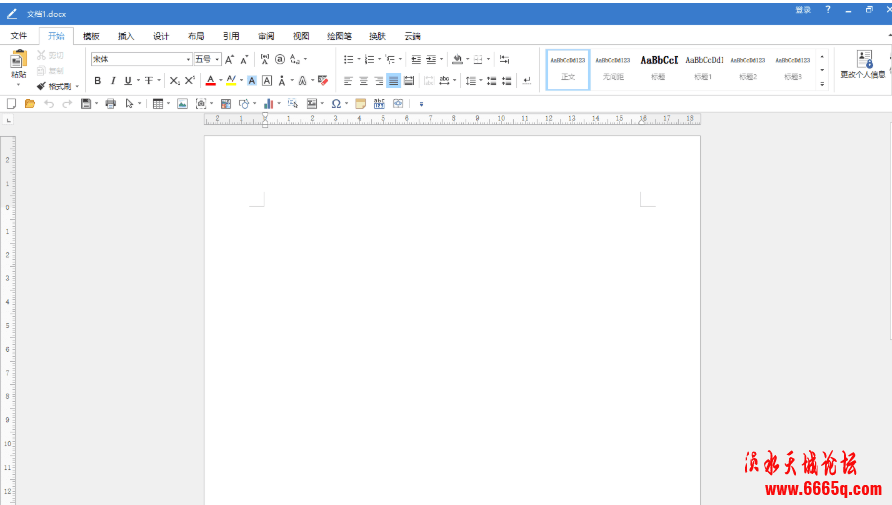Click the help question mark button

click(828, 10)
